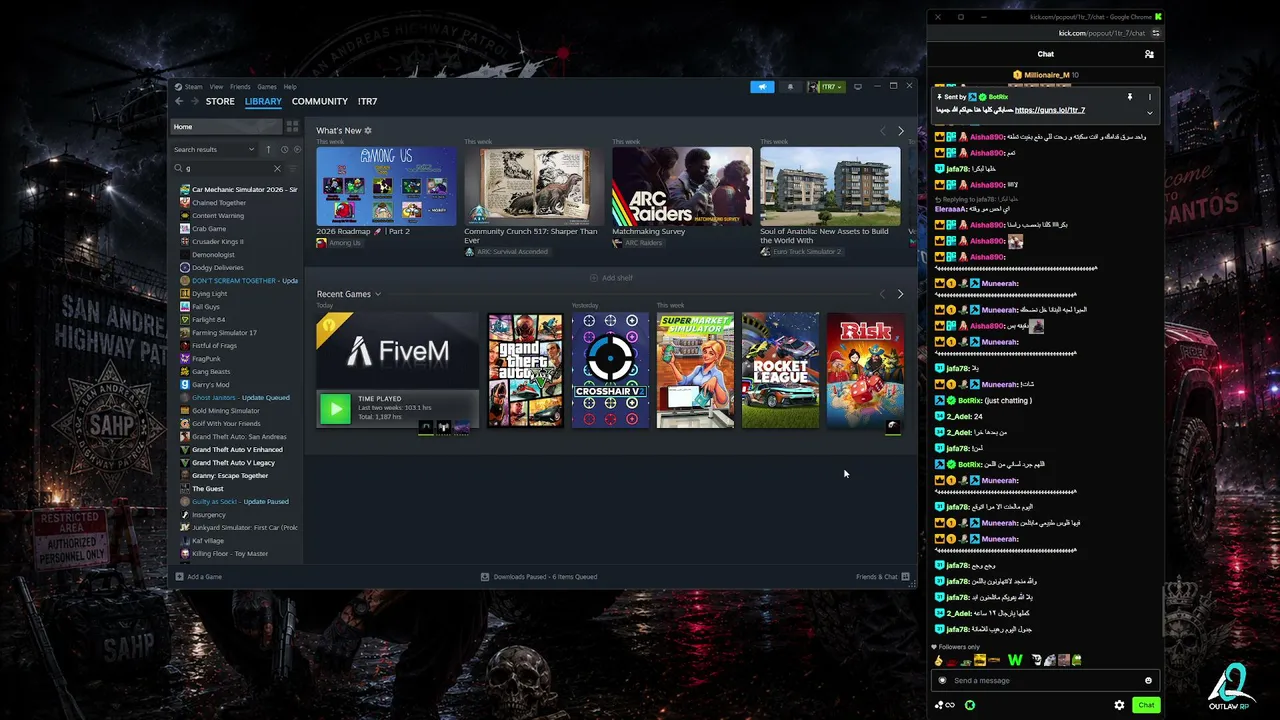Open Steam notifications bell
Screen dimensions: 1280x720
pyautogui.click(x=790, y=87)
